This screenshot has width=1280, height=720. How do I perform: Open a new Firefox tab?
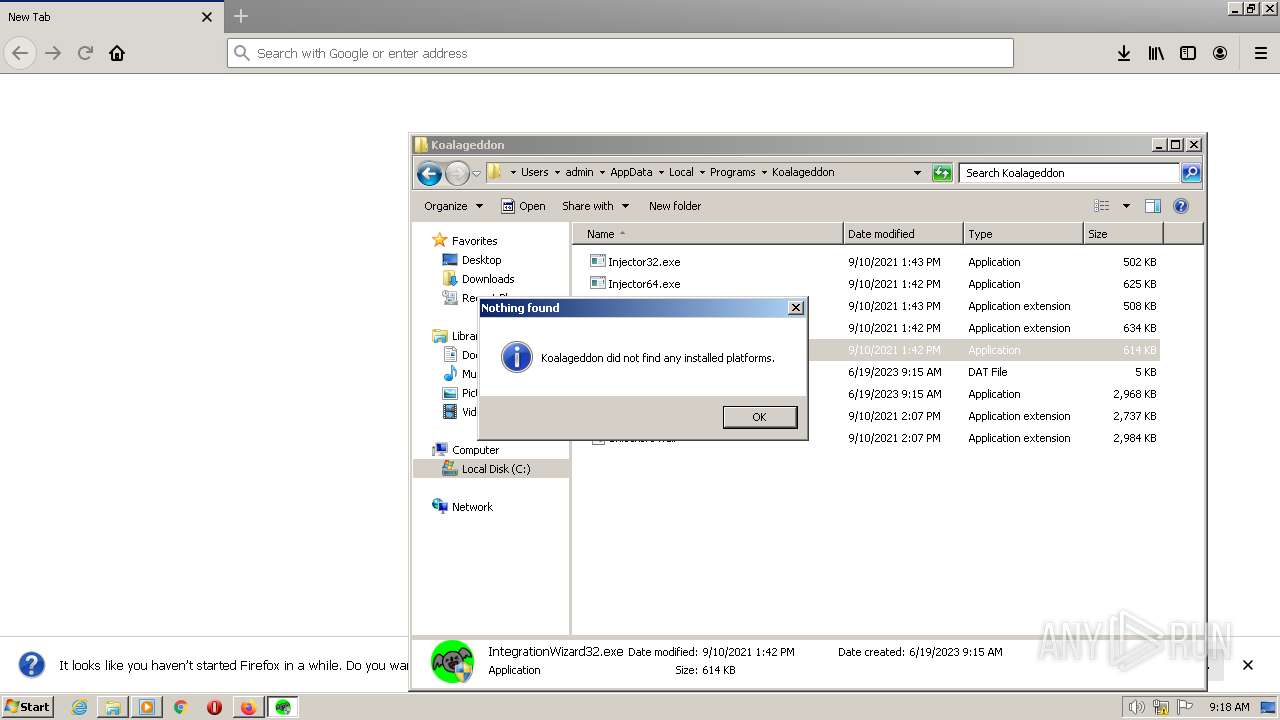point(241,16)
